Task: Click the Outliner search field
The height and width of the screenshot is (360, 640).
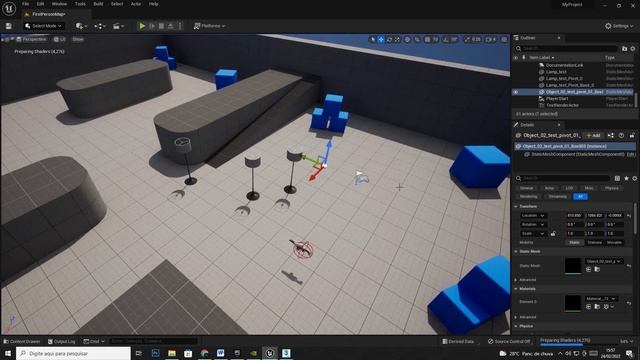Action: tap(567, 48)
